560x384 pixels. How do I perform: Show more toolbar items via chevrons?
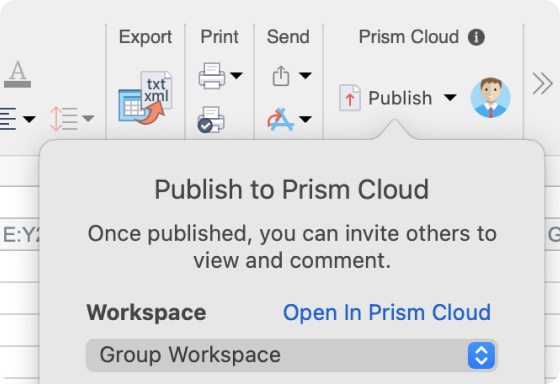pos(542,84)
